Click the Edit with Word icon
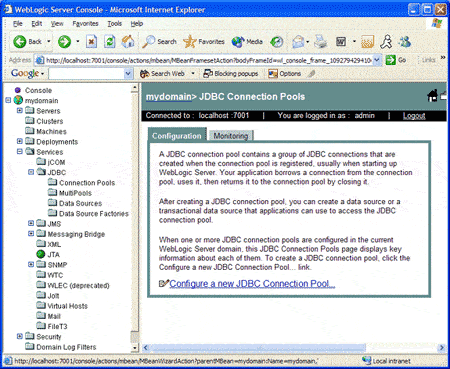This screenshot has width=450, height=369. coord(341,42)
